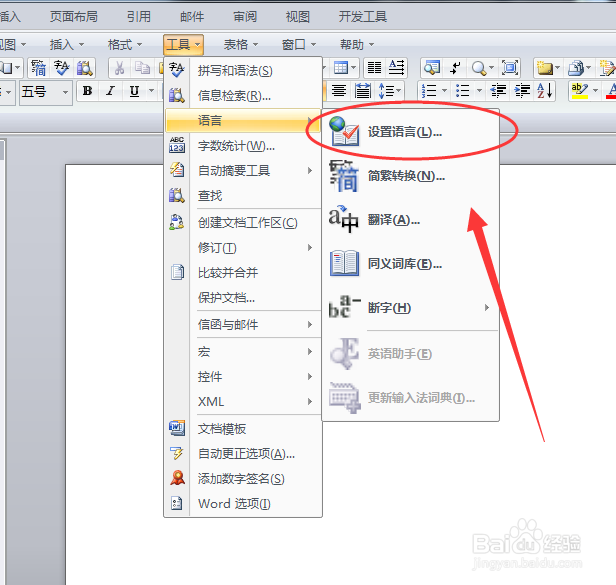Click the numbered list icon
Screen dimensions: 616x585
point(429,91)
